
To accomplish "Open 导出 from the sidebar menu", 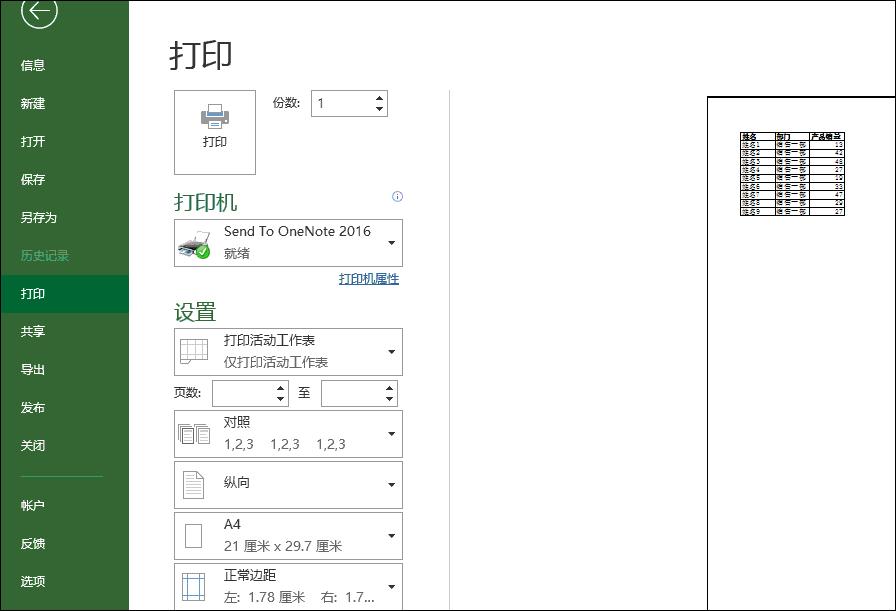I will click(33, 369).
